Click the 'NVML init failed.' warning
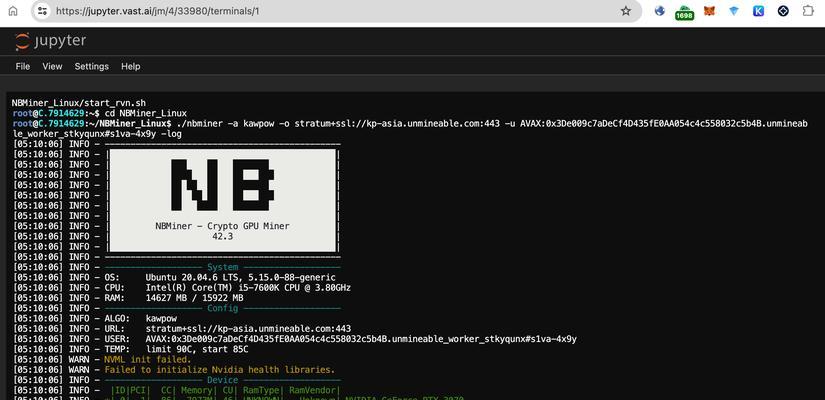This screenshot has width=825, height=400. [x=148, y=359]
